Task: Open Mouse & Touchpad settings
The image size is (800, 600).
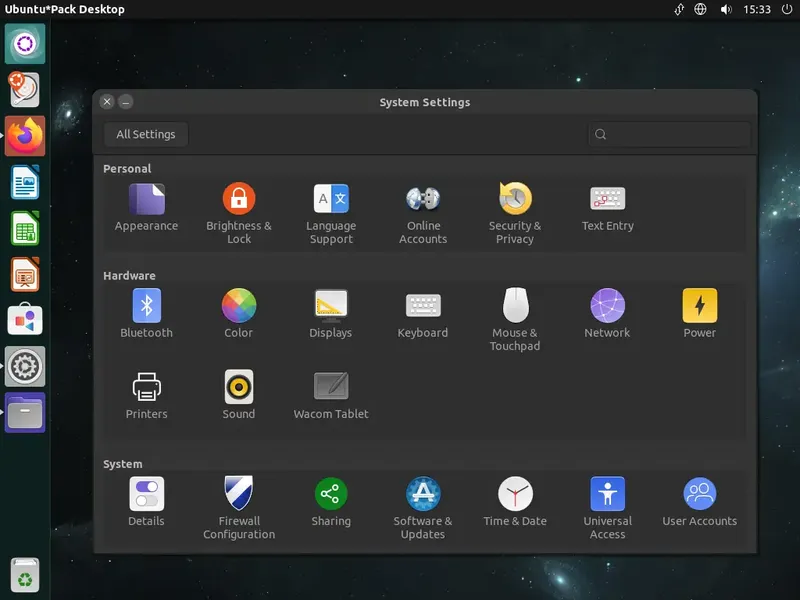Action: [515, 319]
